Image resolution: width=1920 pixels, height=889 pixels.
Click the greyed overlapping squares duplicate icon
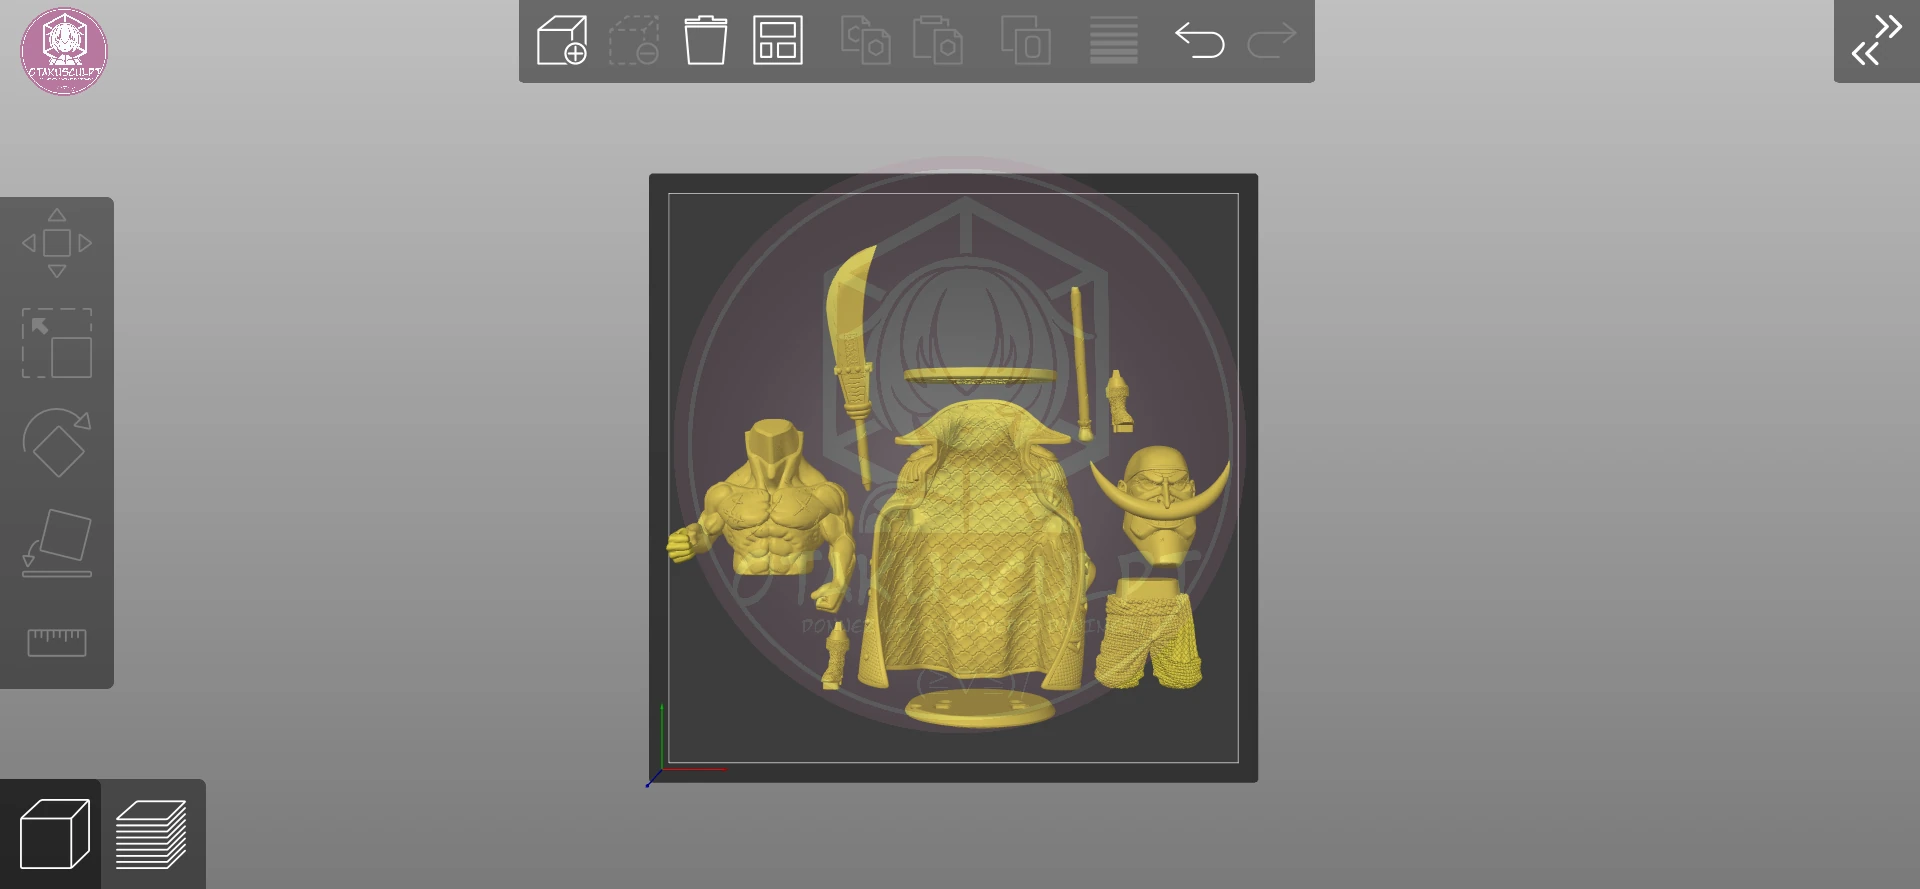[x=1026, y=41]
